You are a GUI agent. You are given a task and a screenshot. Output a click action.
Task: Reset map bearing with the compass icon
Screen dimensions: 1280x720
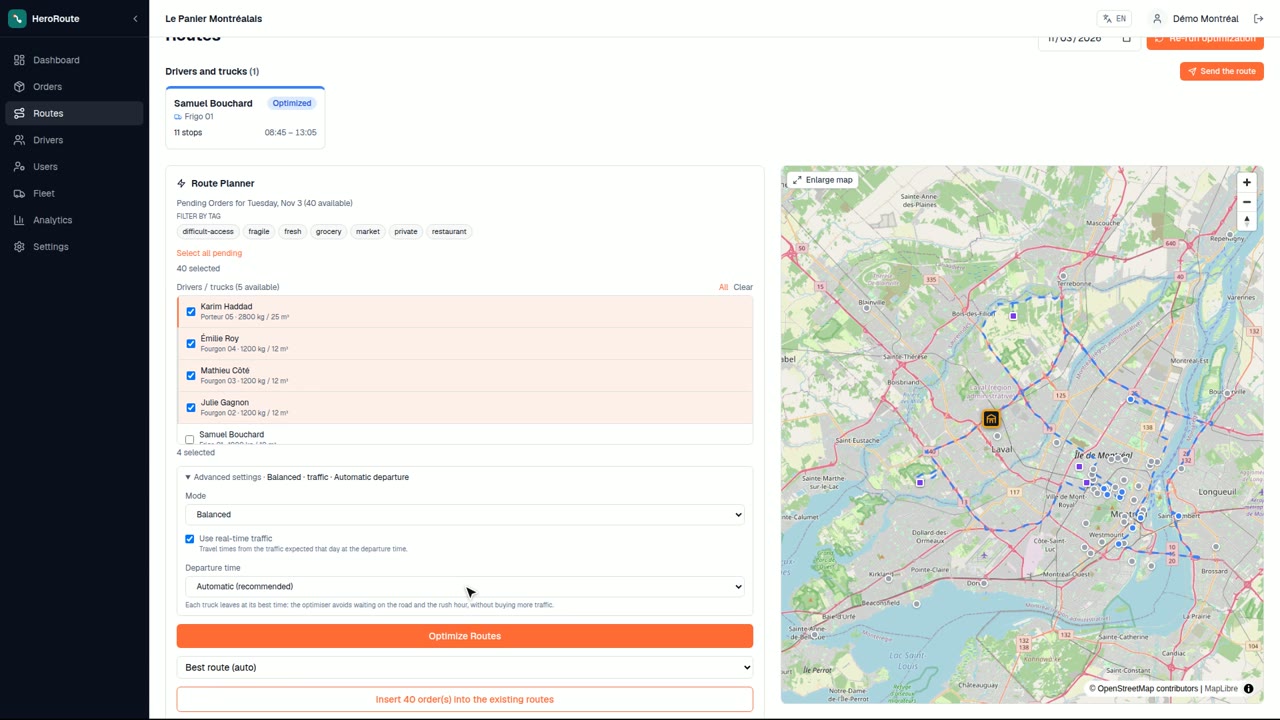(1246, 221)
